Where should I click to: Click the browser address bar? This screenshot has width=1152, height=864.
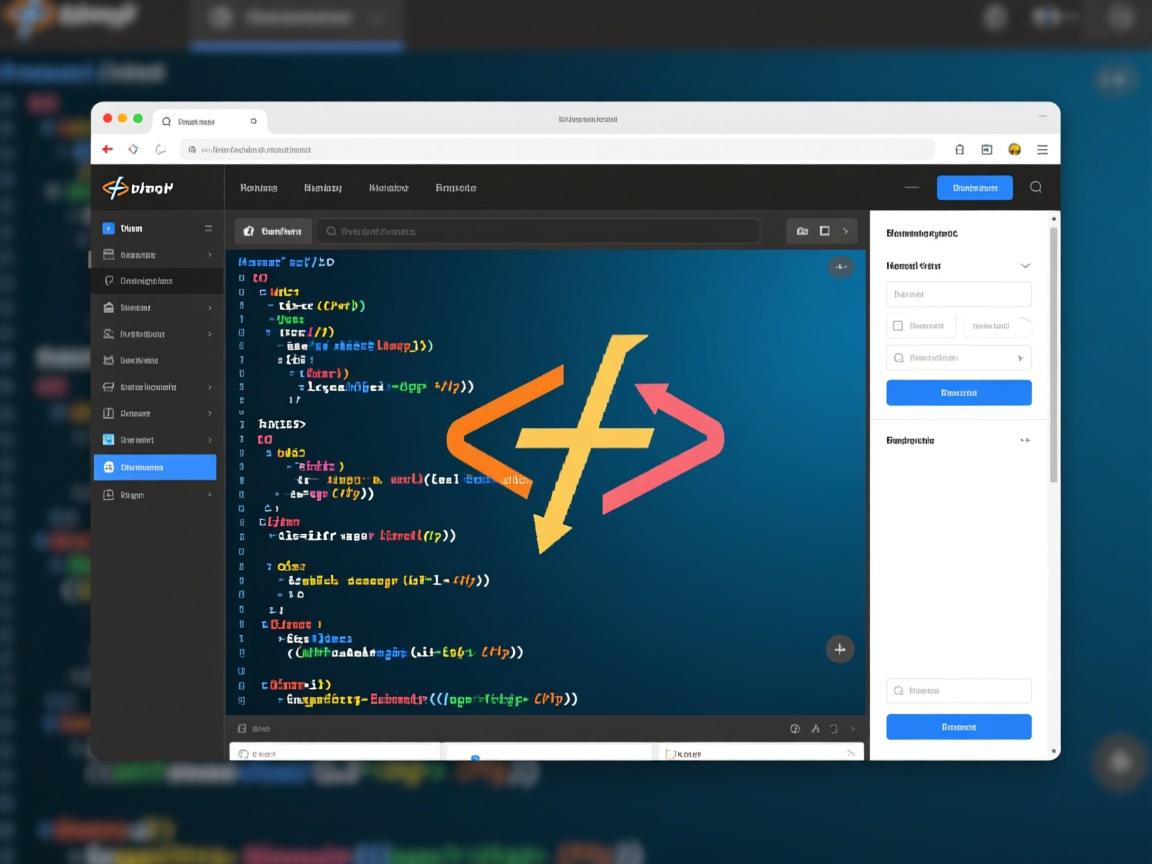click(555, 149)
